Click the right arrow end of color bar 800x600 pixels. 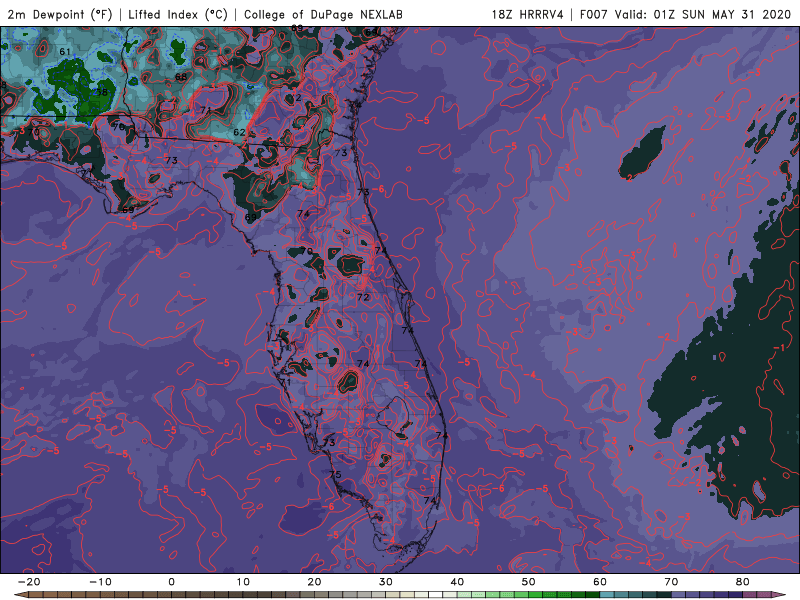point(780,595)
